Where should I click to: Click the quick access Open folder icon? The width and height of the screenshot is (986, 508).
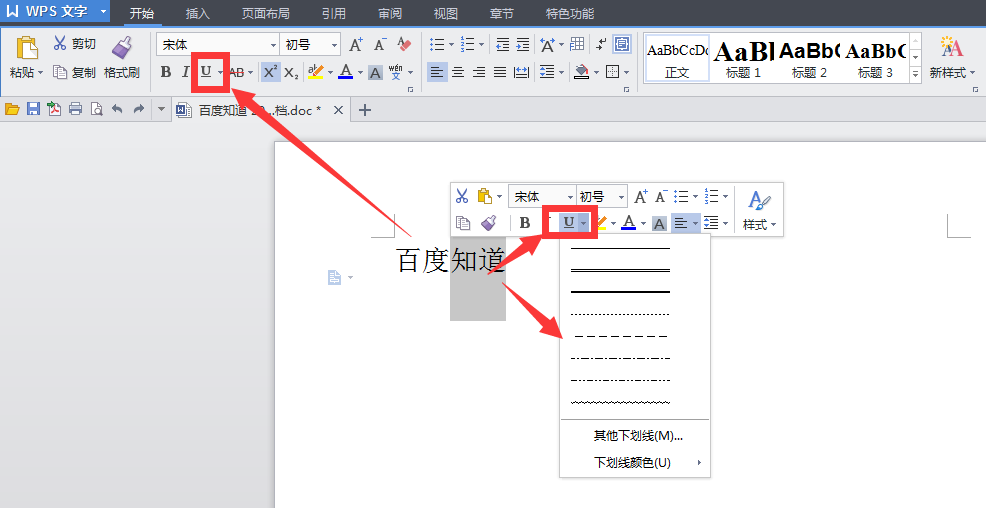[x=12, y=109]
